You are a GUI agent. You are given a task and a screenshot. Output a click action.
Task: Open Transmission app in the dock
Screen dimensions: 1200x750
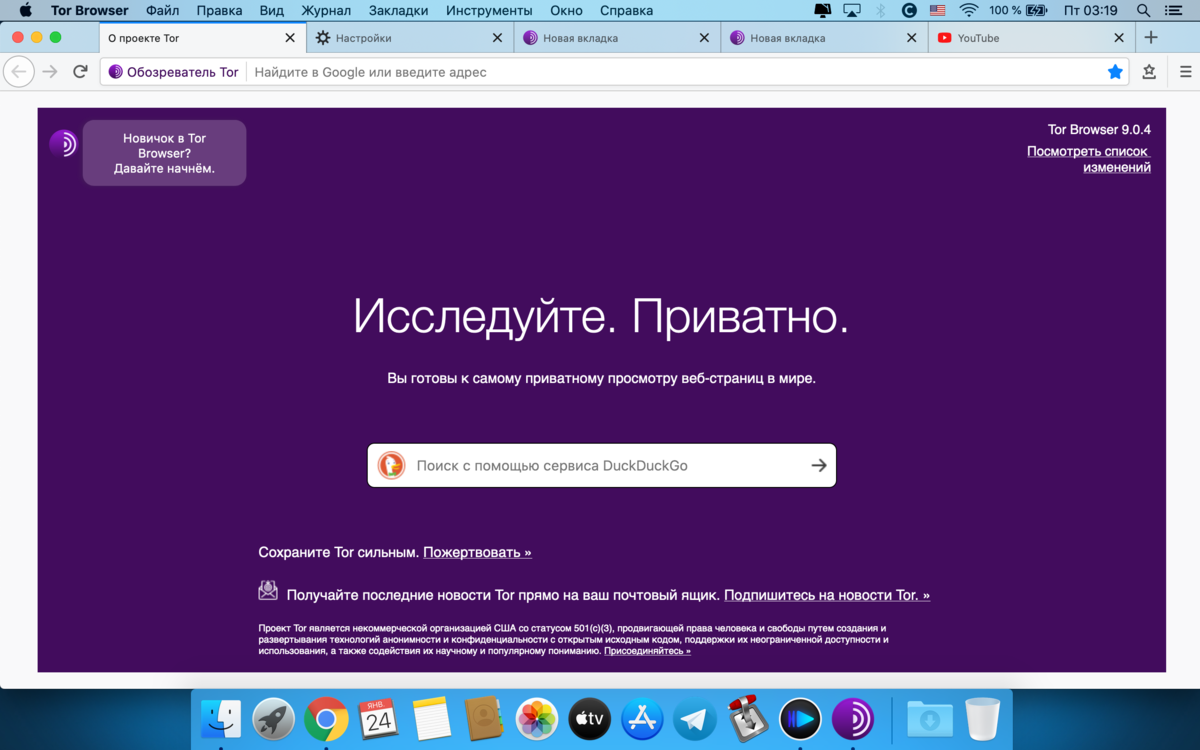tap(747, 718)
